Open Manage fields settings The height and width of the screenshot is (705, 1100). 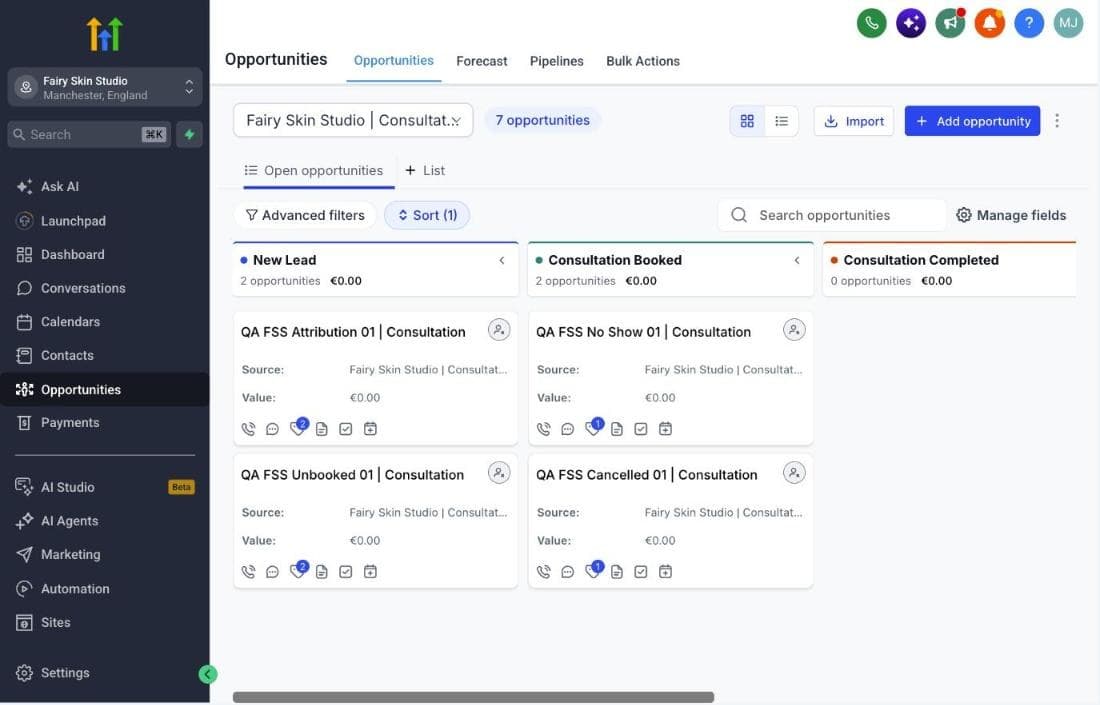pyautogui.click(x=1011, y=215)
